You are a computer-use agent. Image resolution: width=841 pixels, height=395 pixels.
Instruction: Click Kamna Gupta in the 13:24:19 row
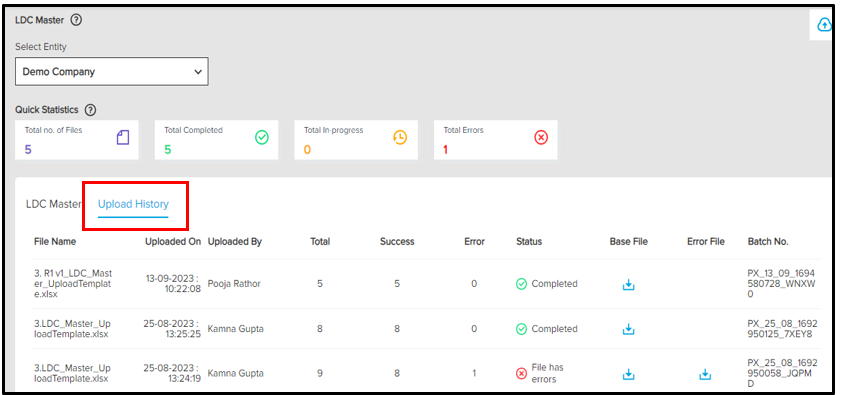coord(235,374)
